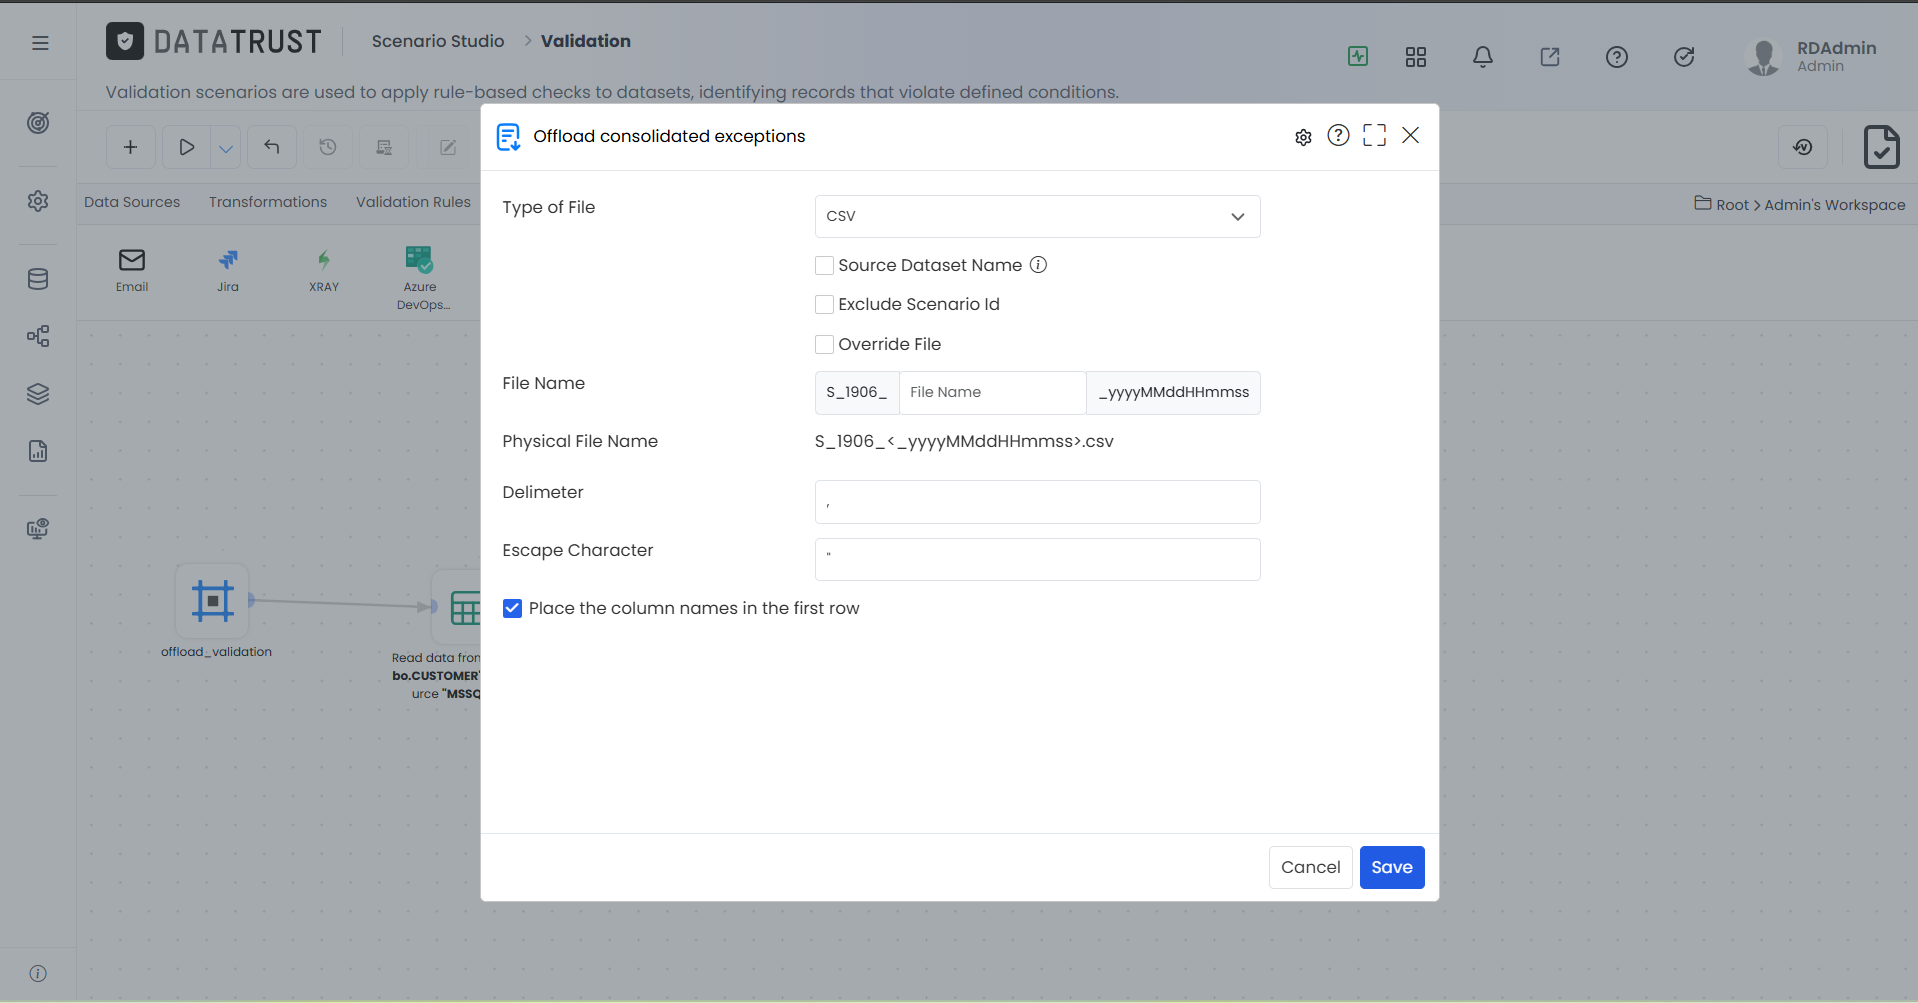Open the monitor settings icon in sidebar
1918x1003 pixels.
pos(38,529)
